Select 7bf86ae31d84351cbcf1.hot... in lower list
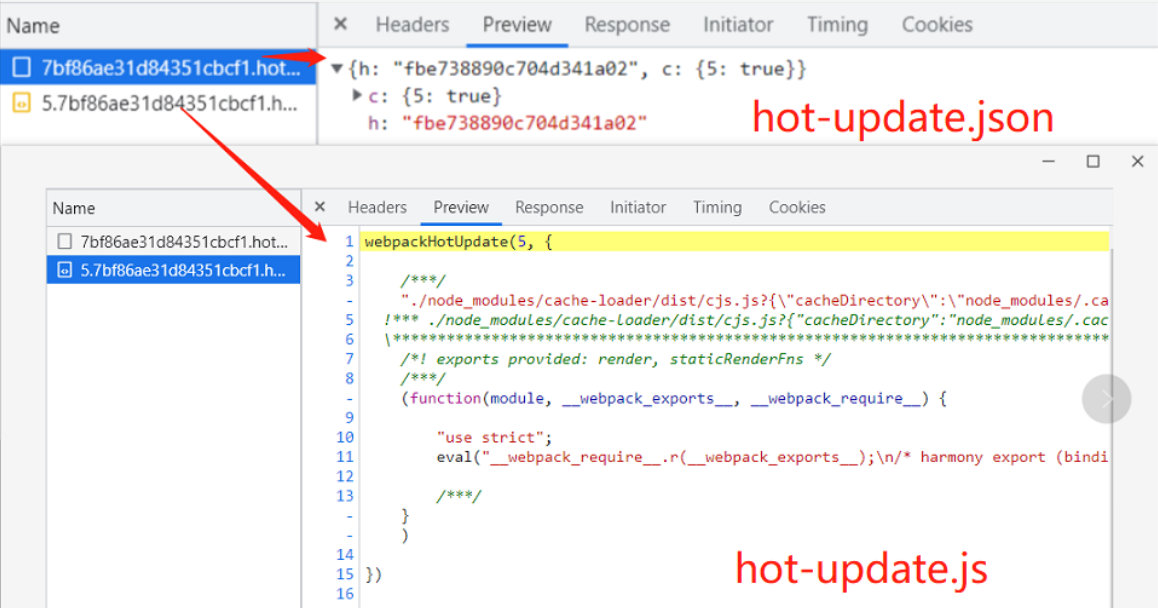This screenshot has width=1158, height=608. click(174, 242)
